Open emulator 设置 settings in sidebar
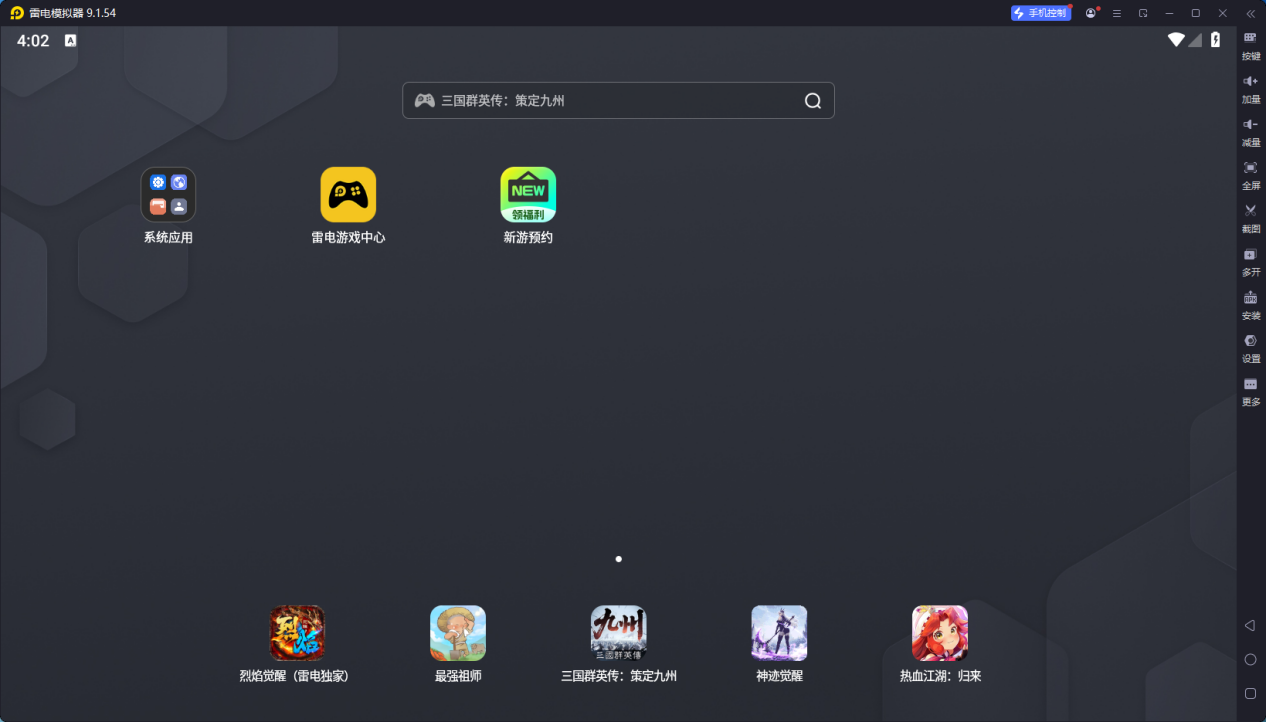The width and height of the screenshot is (1266, 722). (1250, 341)
